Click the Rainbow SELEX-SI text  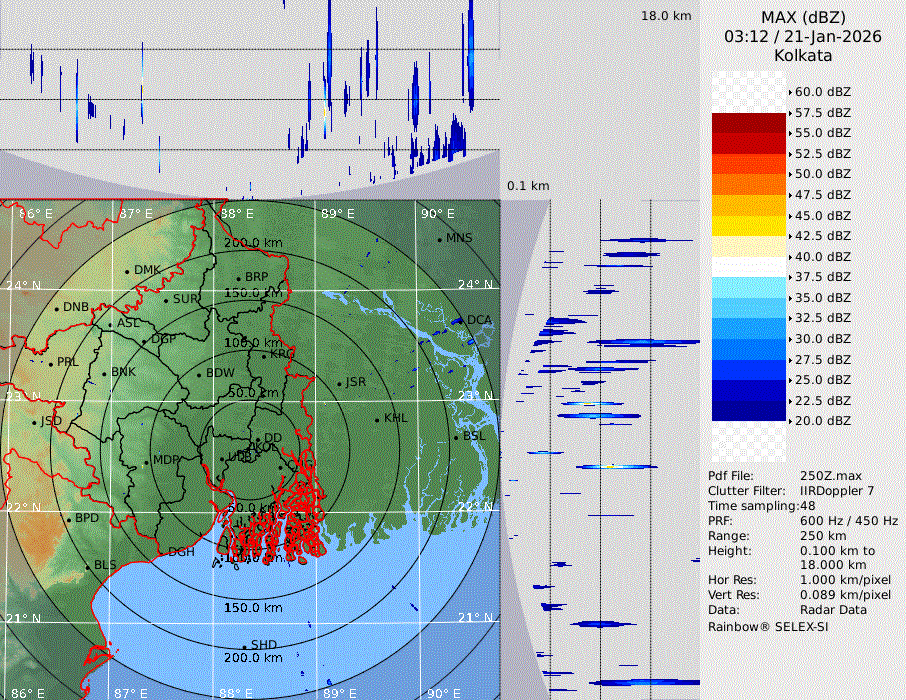pos(768,626)
